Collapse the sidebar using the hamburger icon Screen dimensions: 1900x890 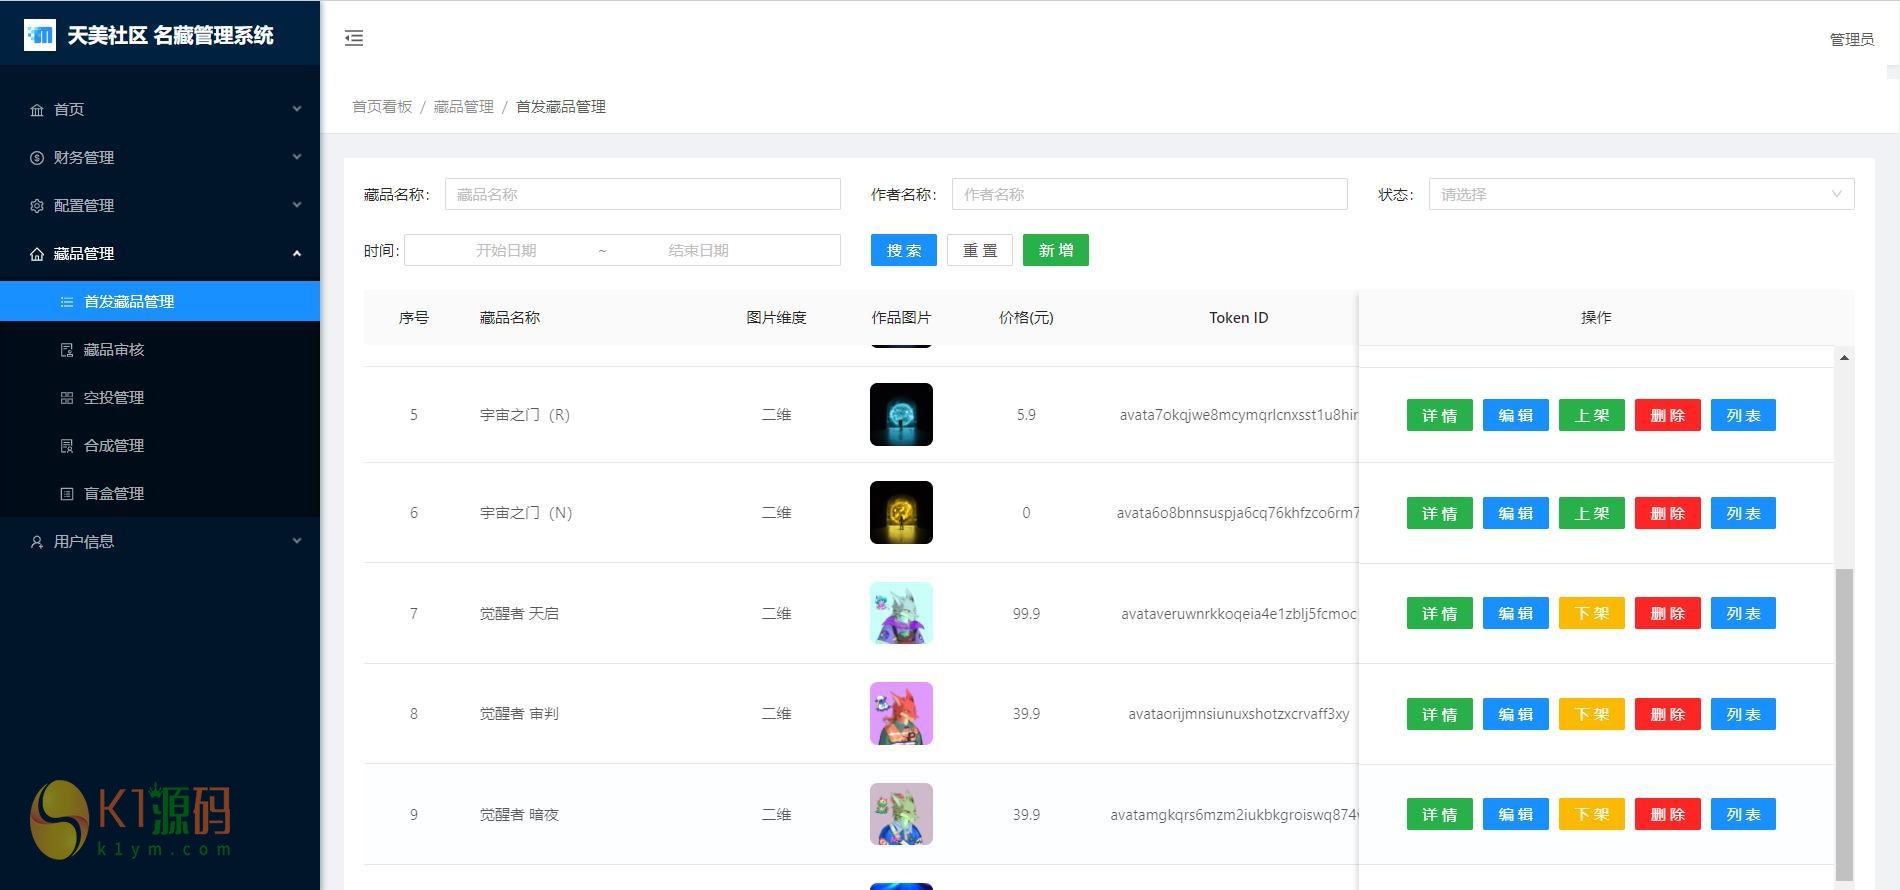(x=354, y=38)
